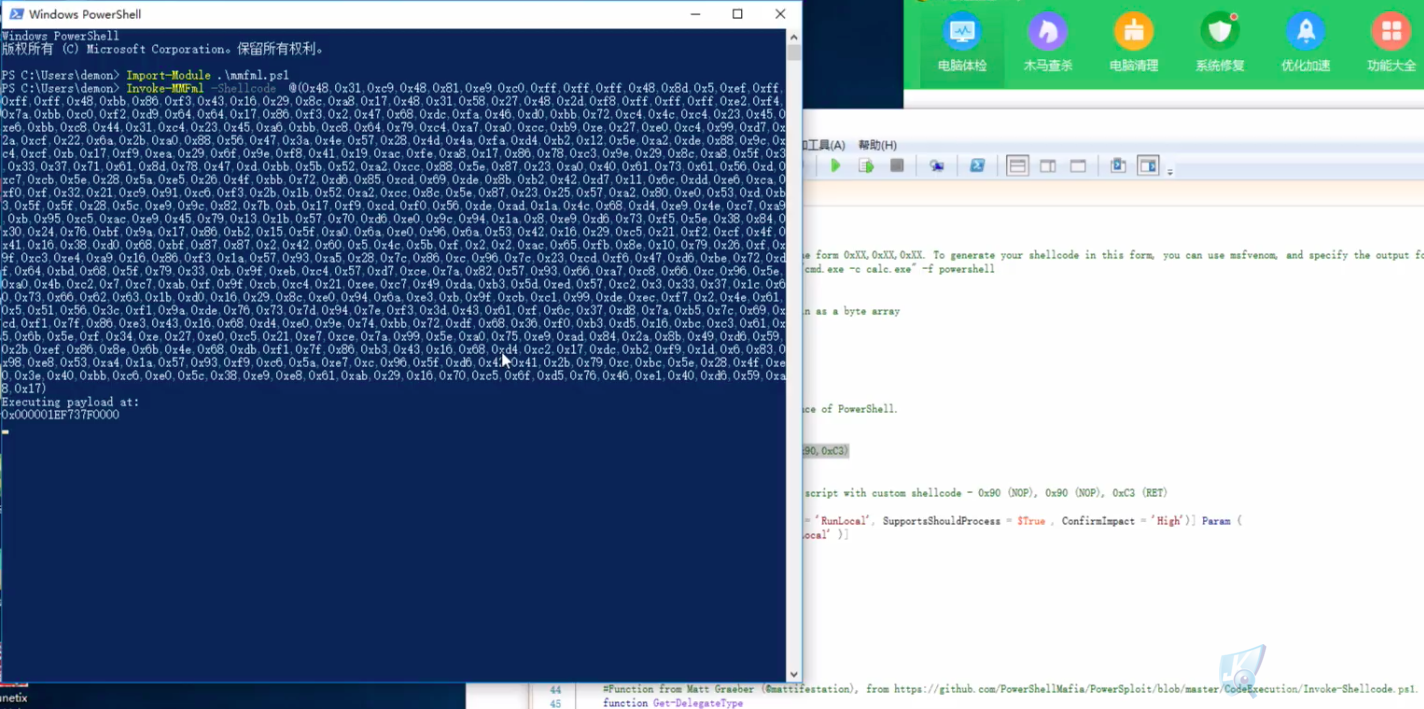
Task: Click '$True' variable in ISE script
Action: [1032, 521]
